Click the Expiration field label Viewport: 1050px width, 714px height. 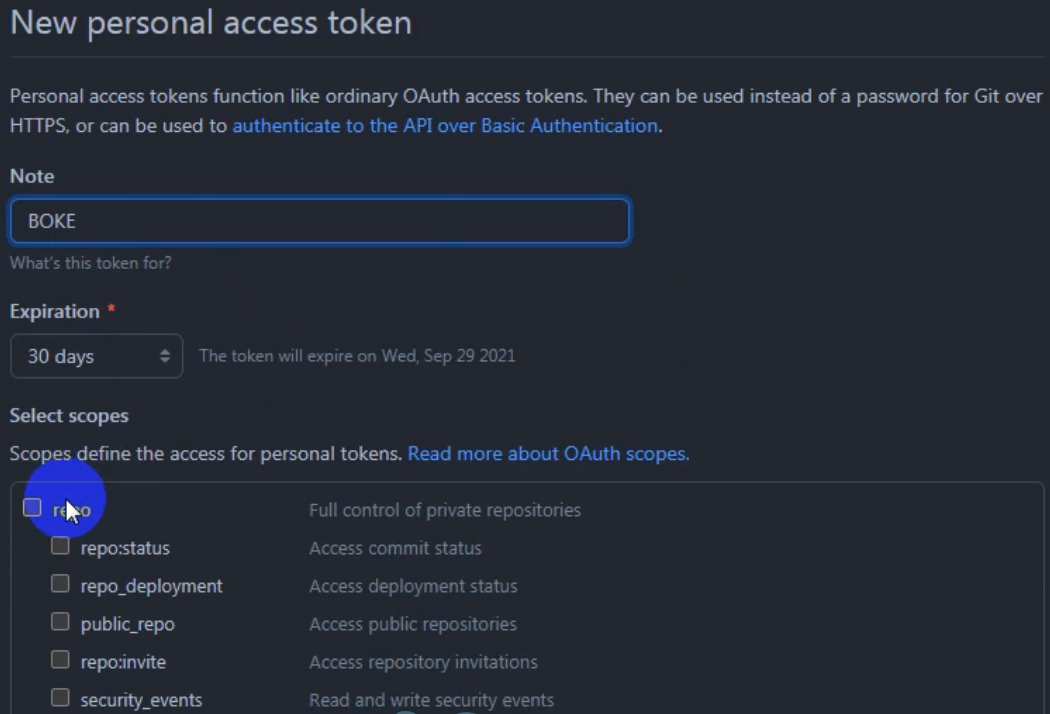(x=55, y=311)
